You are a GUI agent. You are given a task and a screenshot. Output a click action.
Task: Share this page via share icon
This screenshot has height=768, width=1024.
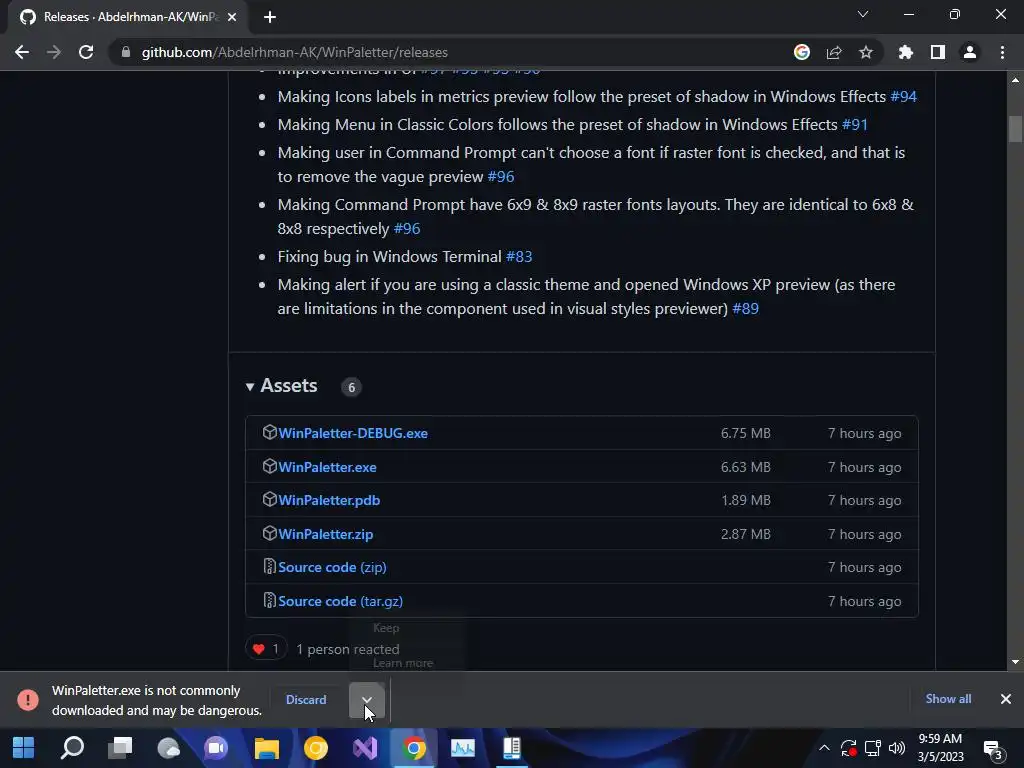point(833,52)
